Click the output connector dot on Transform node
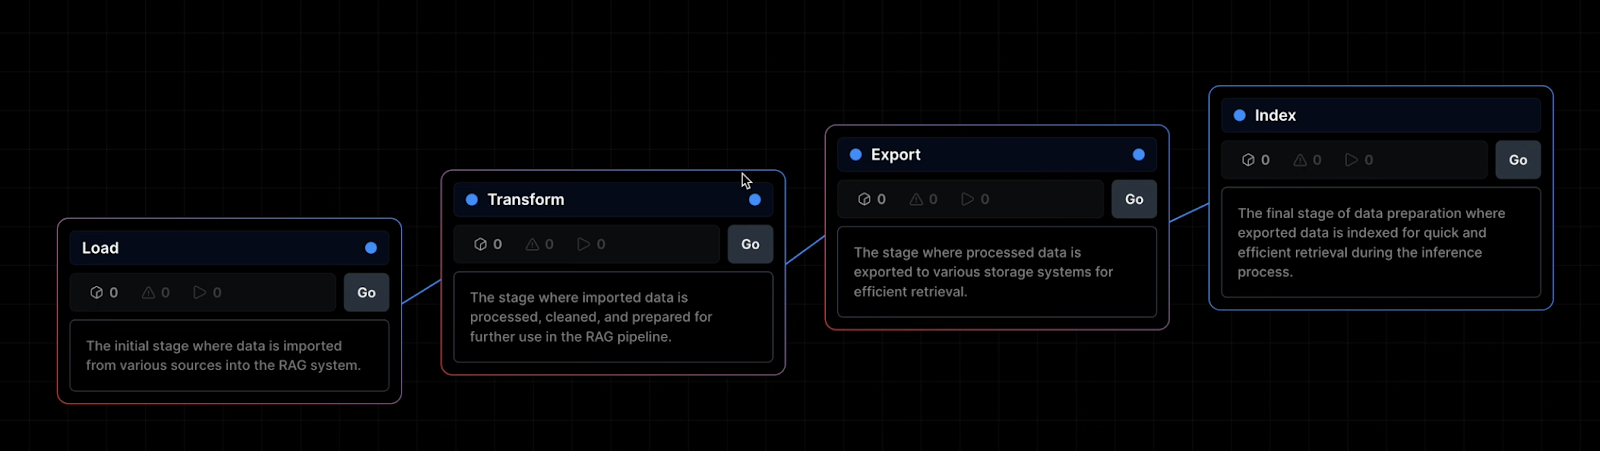 pos(755,200)
